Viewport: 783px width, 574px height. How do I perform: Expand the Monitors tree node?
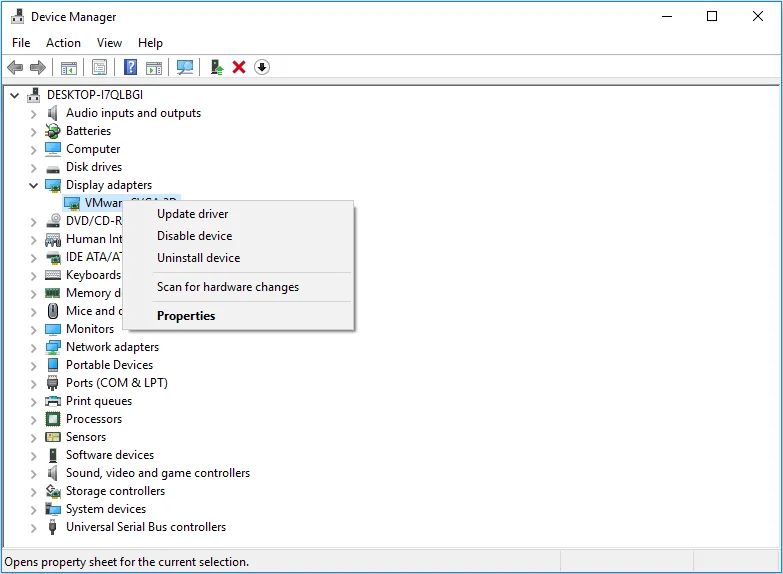click(x=33, y=330)
